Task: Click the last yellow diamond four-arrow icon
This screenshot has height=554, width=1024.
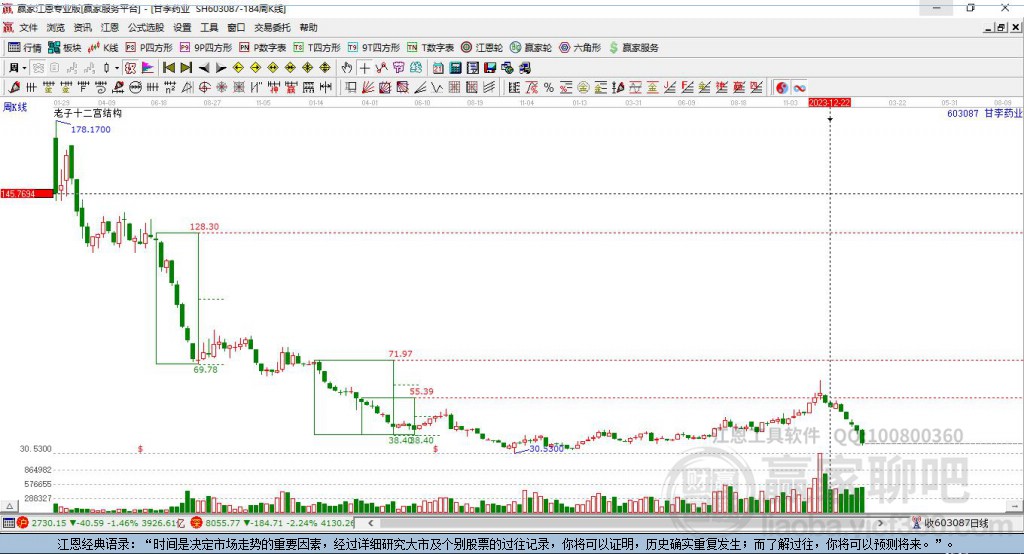Action: (x=325, y=68)
